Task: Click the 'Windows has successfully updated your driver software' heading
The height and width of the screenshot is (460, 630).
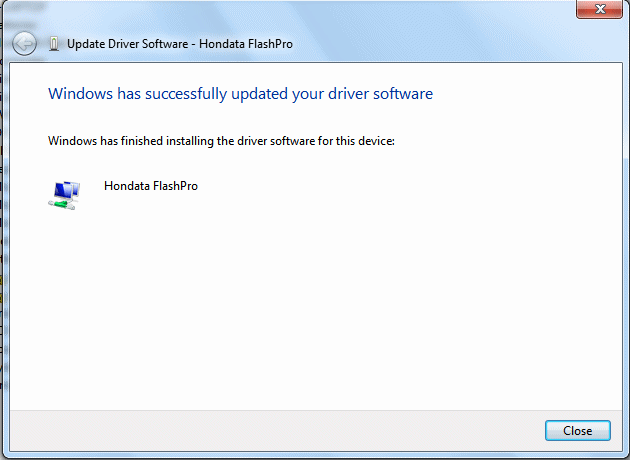Action: coord(240,94)
